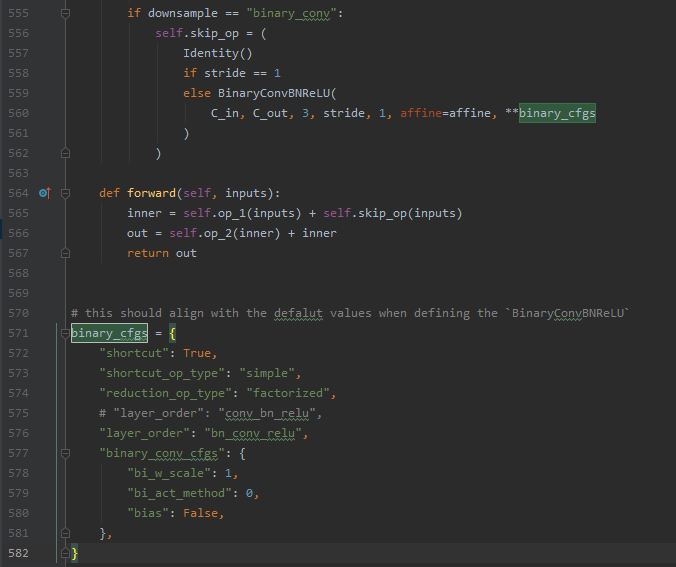Click the "reduction_op_type" key
The width and height of the screenshot is (676, 567).
tap(166, 393)
